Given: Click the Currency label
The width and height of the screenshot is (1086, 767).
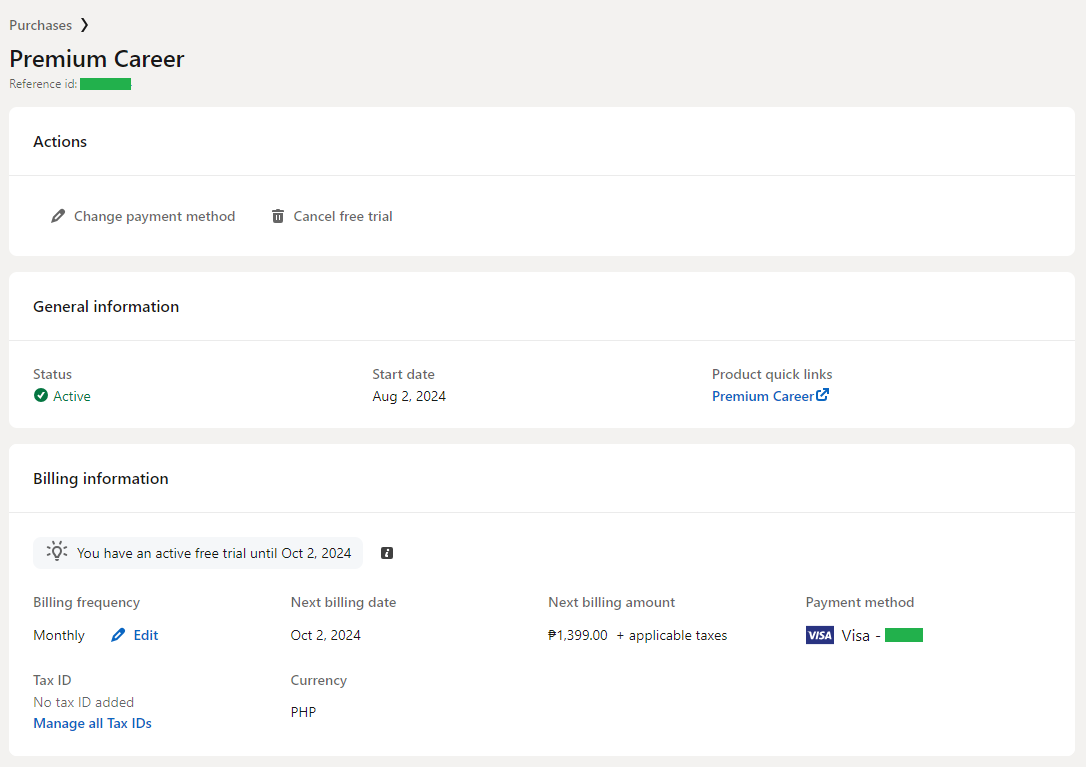Looking at the screenshot, I should (319, 680).
